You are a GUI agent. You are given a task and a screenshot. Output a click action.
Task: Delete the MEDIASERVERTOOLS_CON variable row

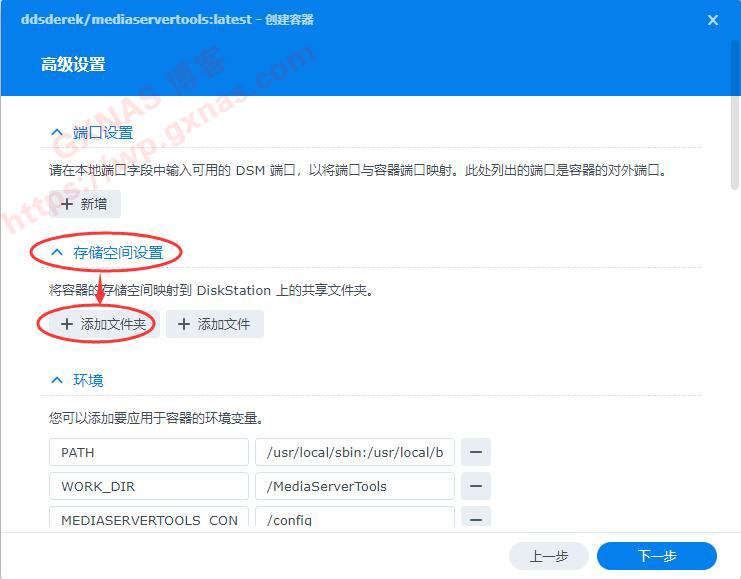[x=475, y=519]
